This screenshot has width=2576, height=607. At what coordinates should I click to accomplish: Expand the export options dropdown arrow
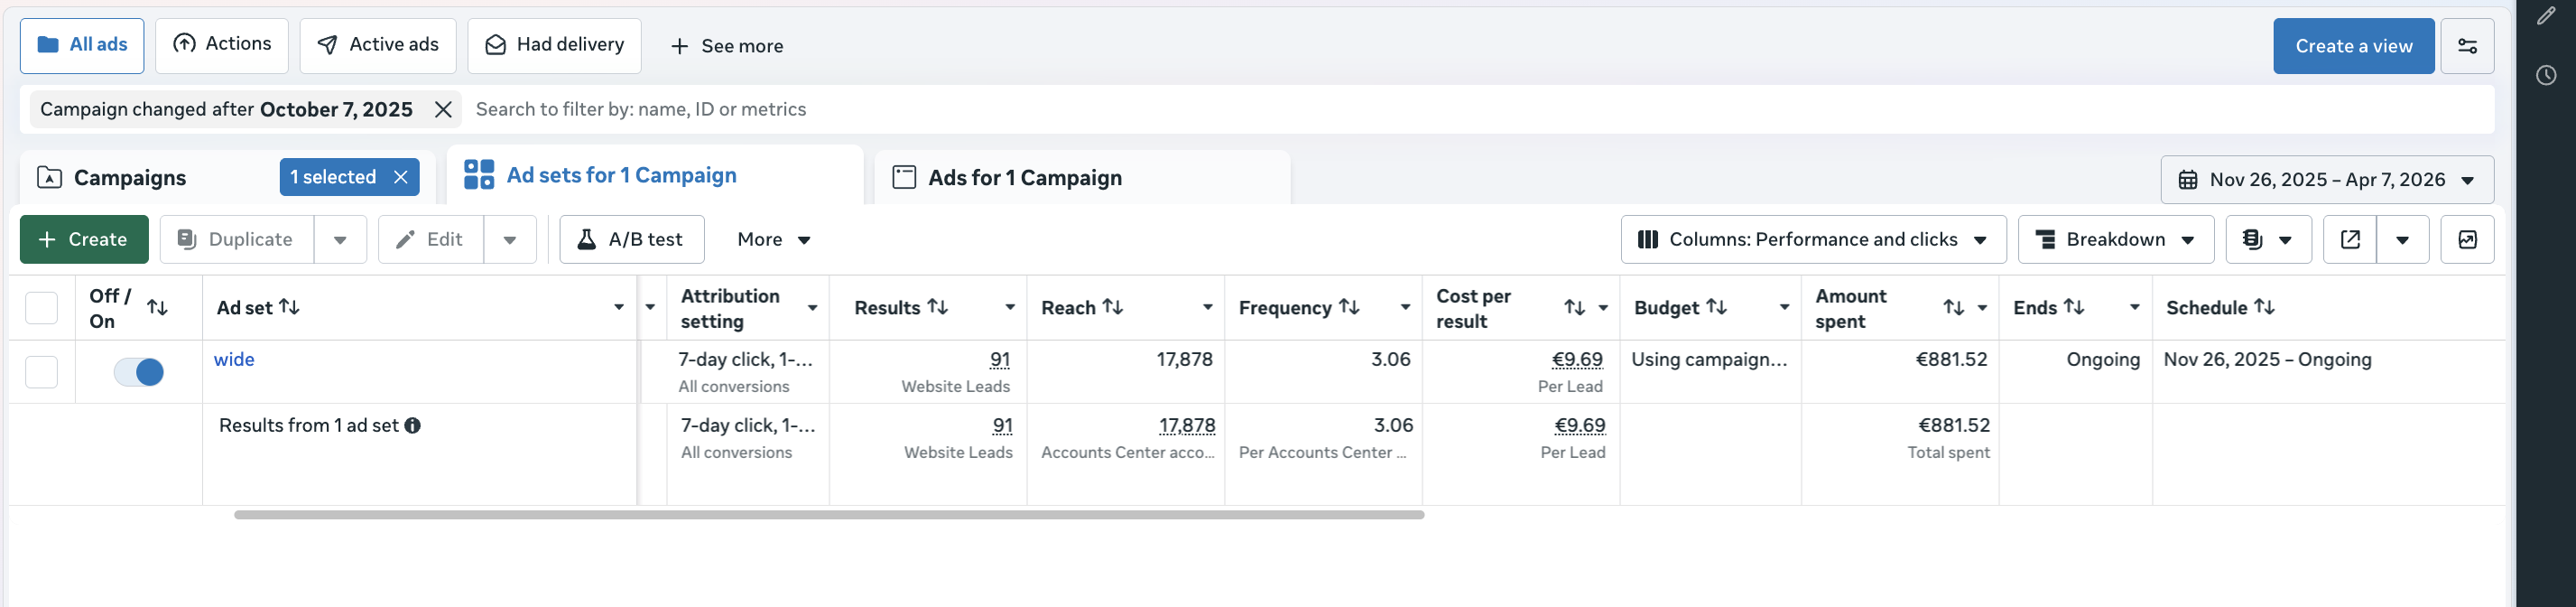click(2403, 240)
